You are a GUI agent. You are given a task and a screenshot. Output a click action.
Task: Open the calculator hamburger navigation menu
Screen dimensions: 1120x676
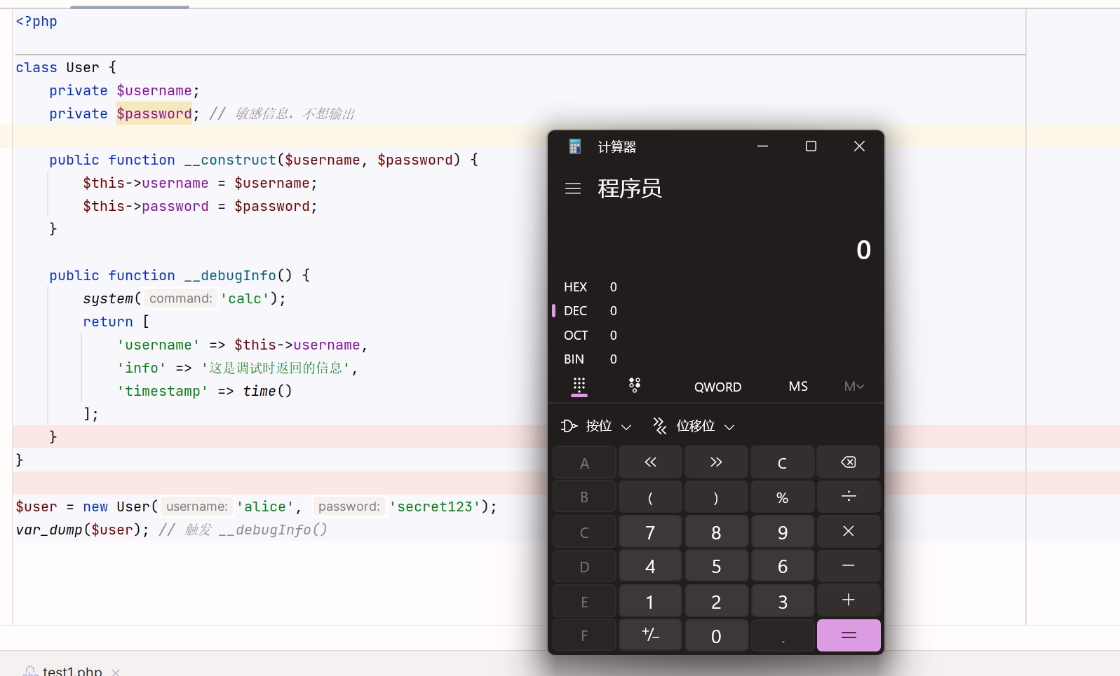pyautogui.click(x=573, y=189)
